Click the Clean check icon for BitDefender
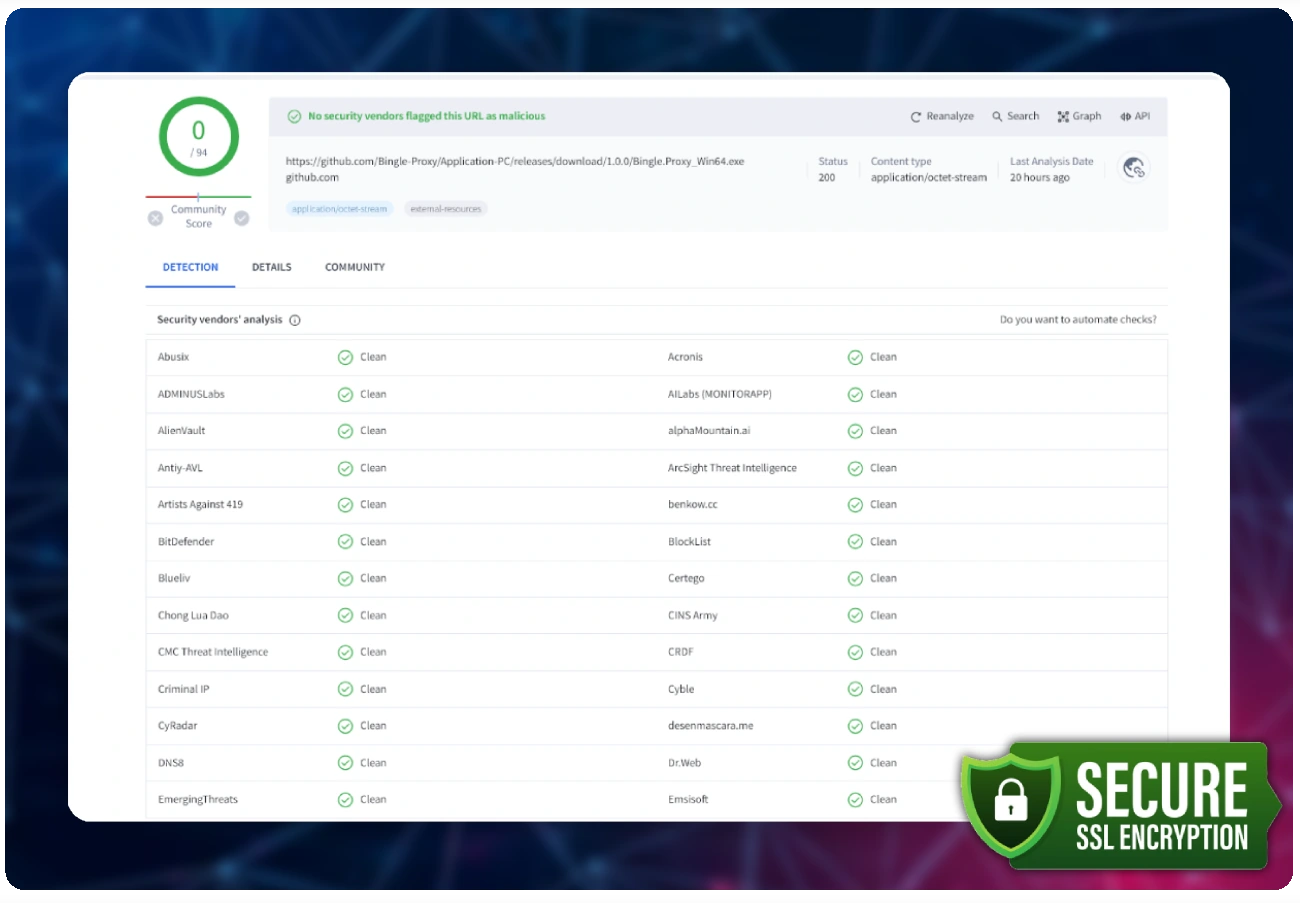 point(345,542)
